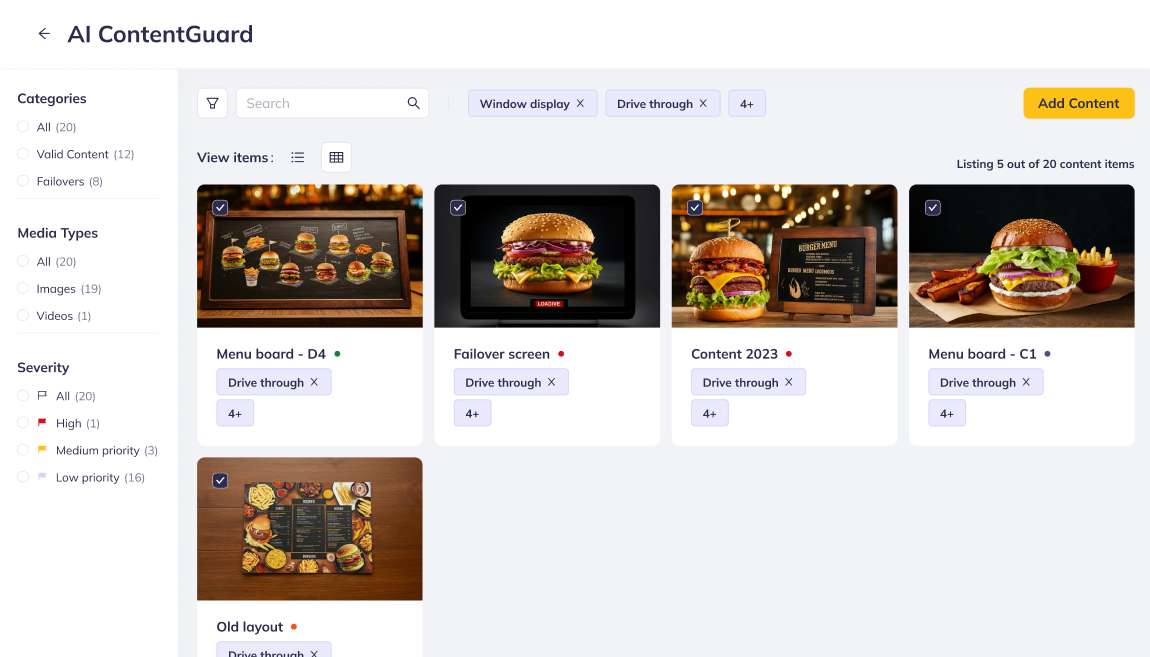Select All (20) under Categories
The image size is (1150, 657).
point(23,126)
